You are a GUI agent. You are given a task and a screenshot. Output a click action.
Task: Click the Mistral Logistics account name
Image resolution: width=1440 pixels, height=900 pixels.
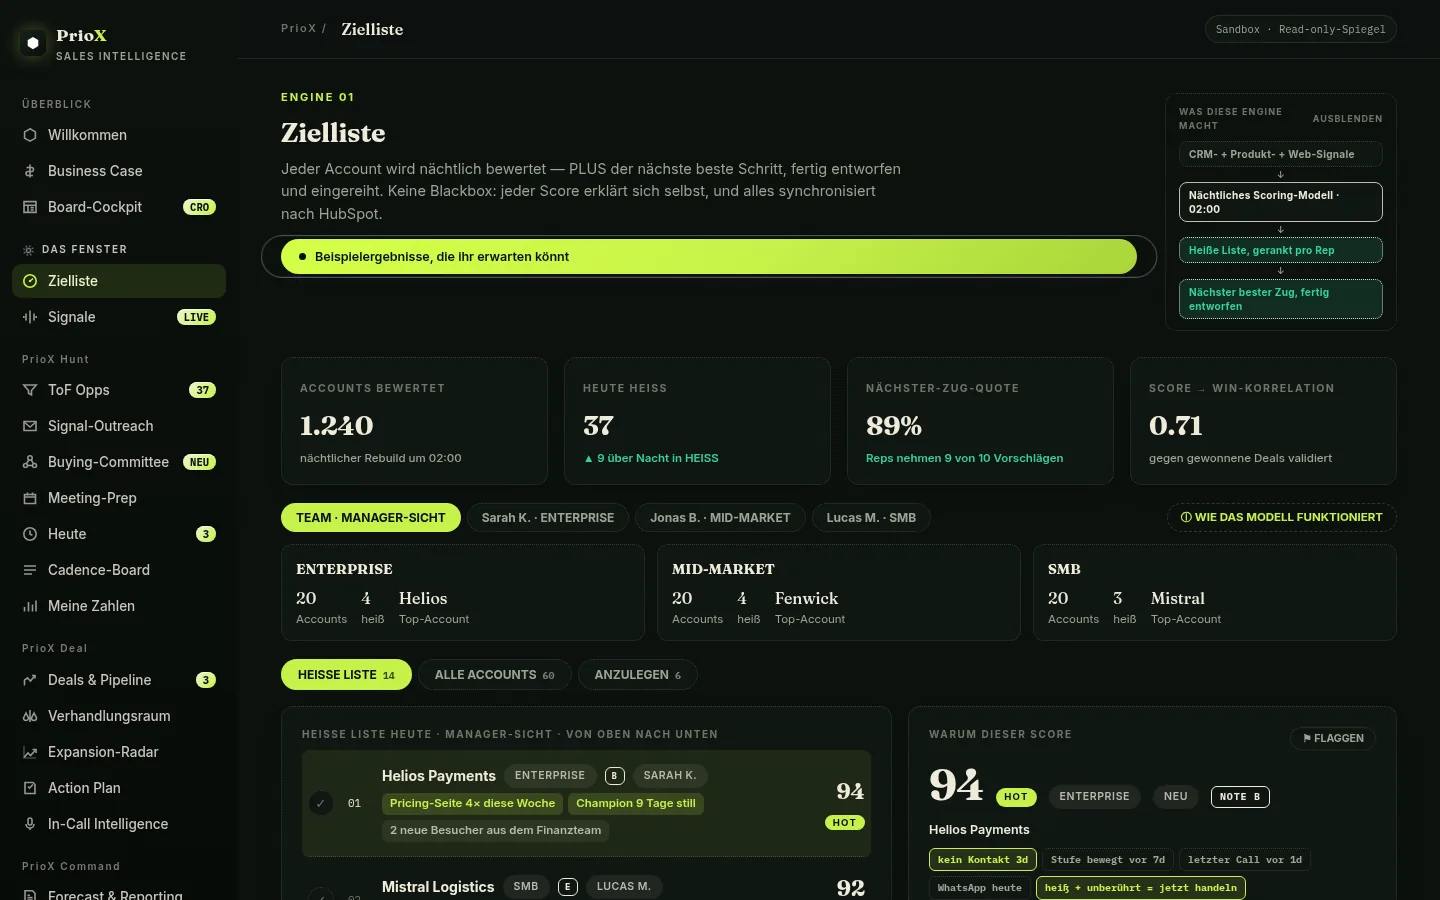click(x=438, y=887)
